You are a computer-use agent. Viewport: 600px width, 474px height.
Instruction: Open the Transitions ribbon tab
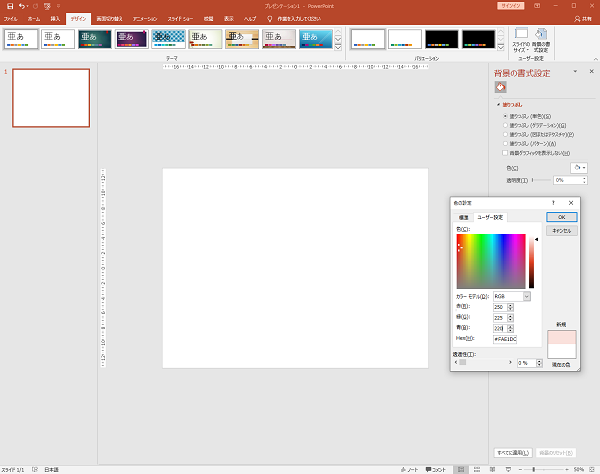[109, 19]
